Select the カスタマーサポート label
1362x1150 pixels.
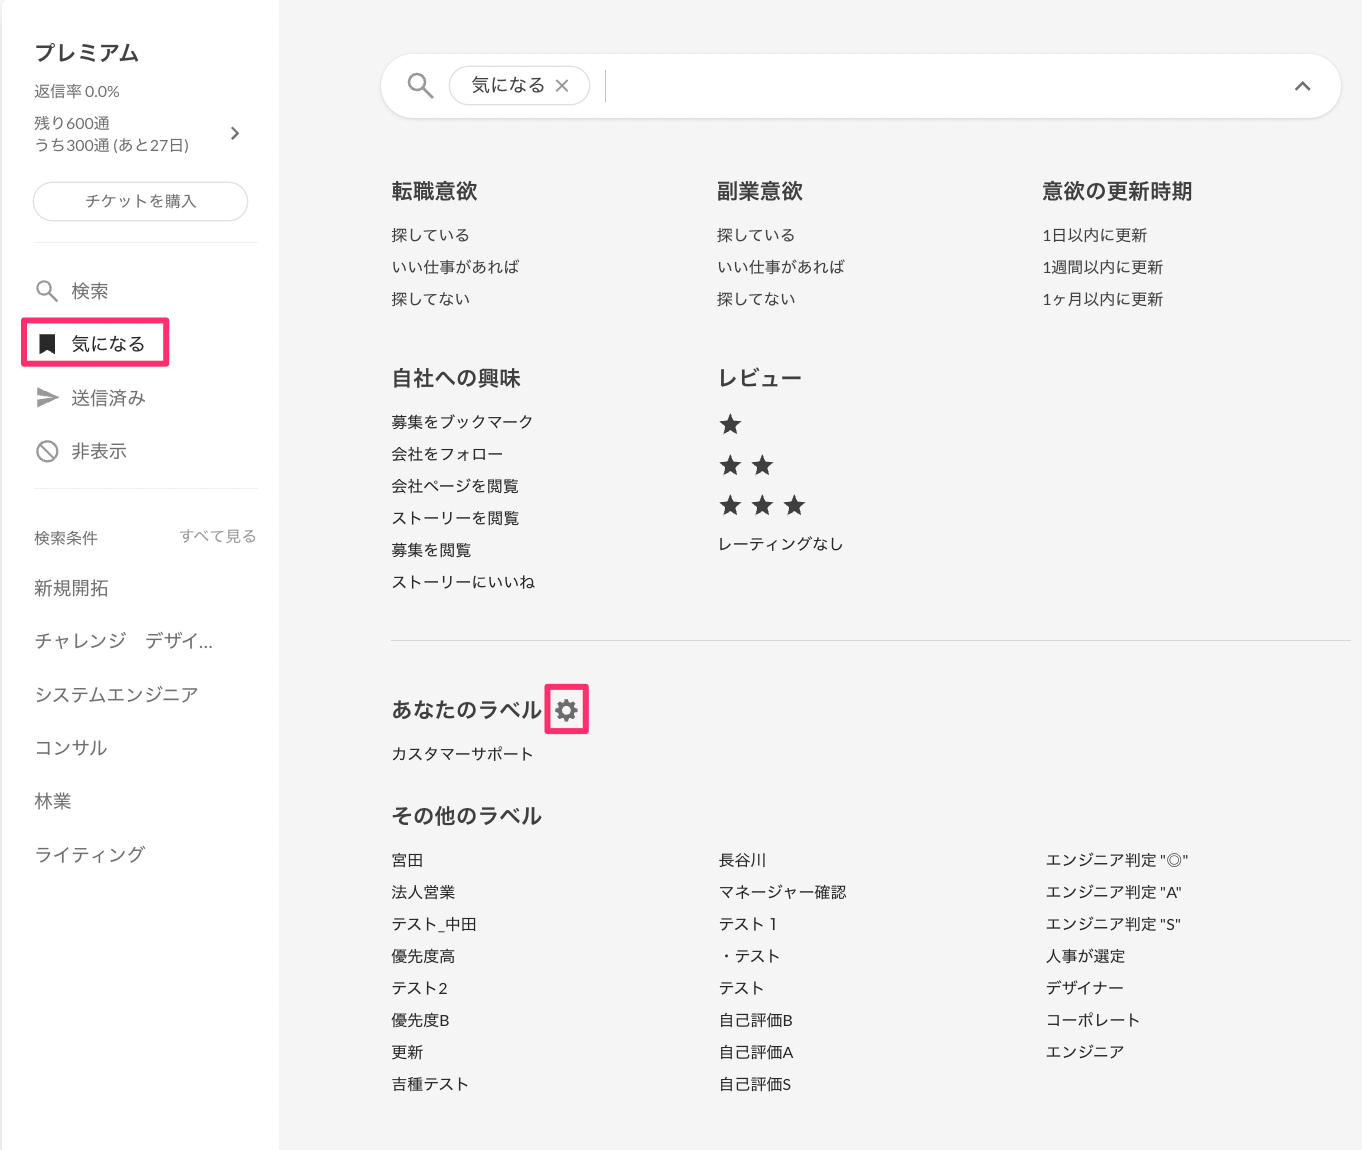[462, 753]
